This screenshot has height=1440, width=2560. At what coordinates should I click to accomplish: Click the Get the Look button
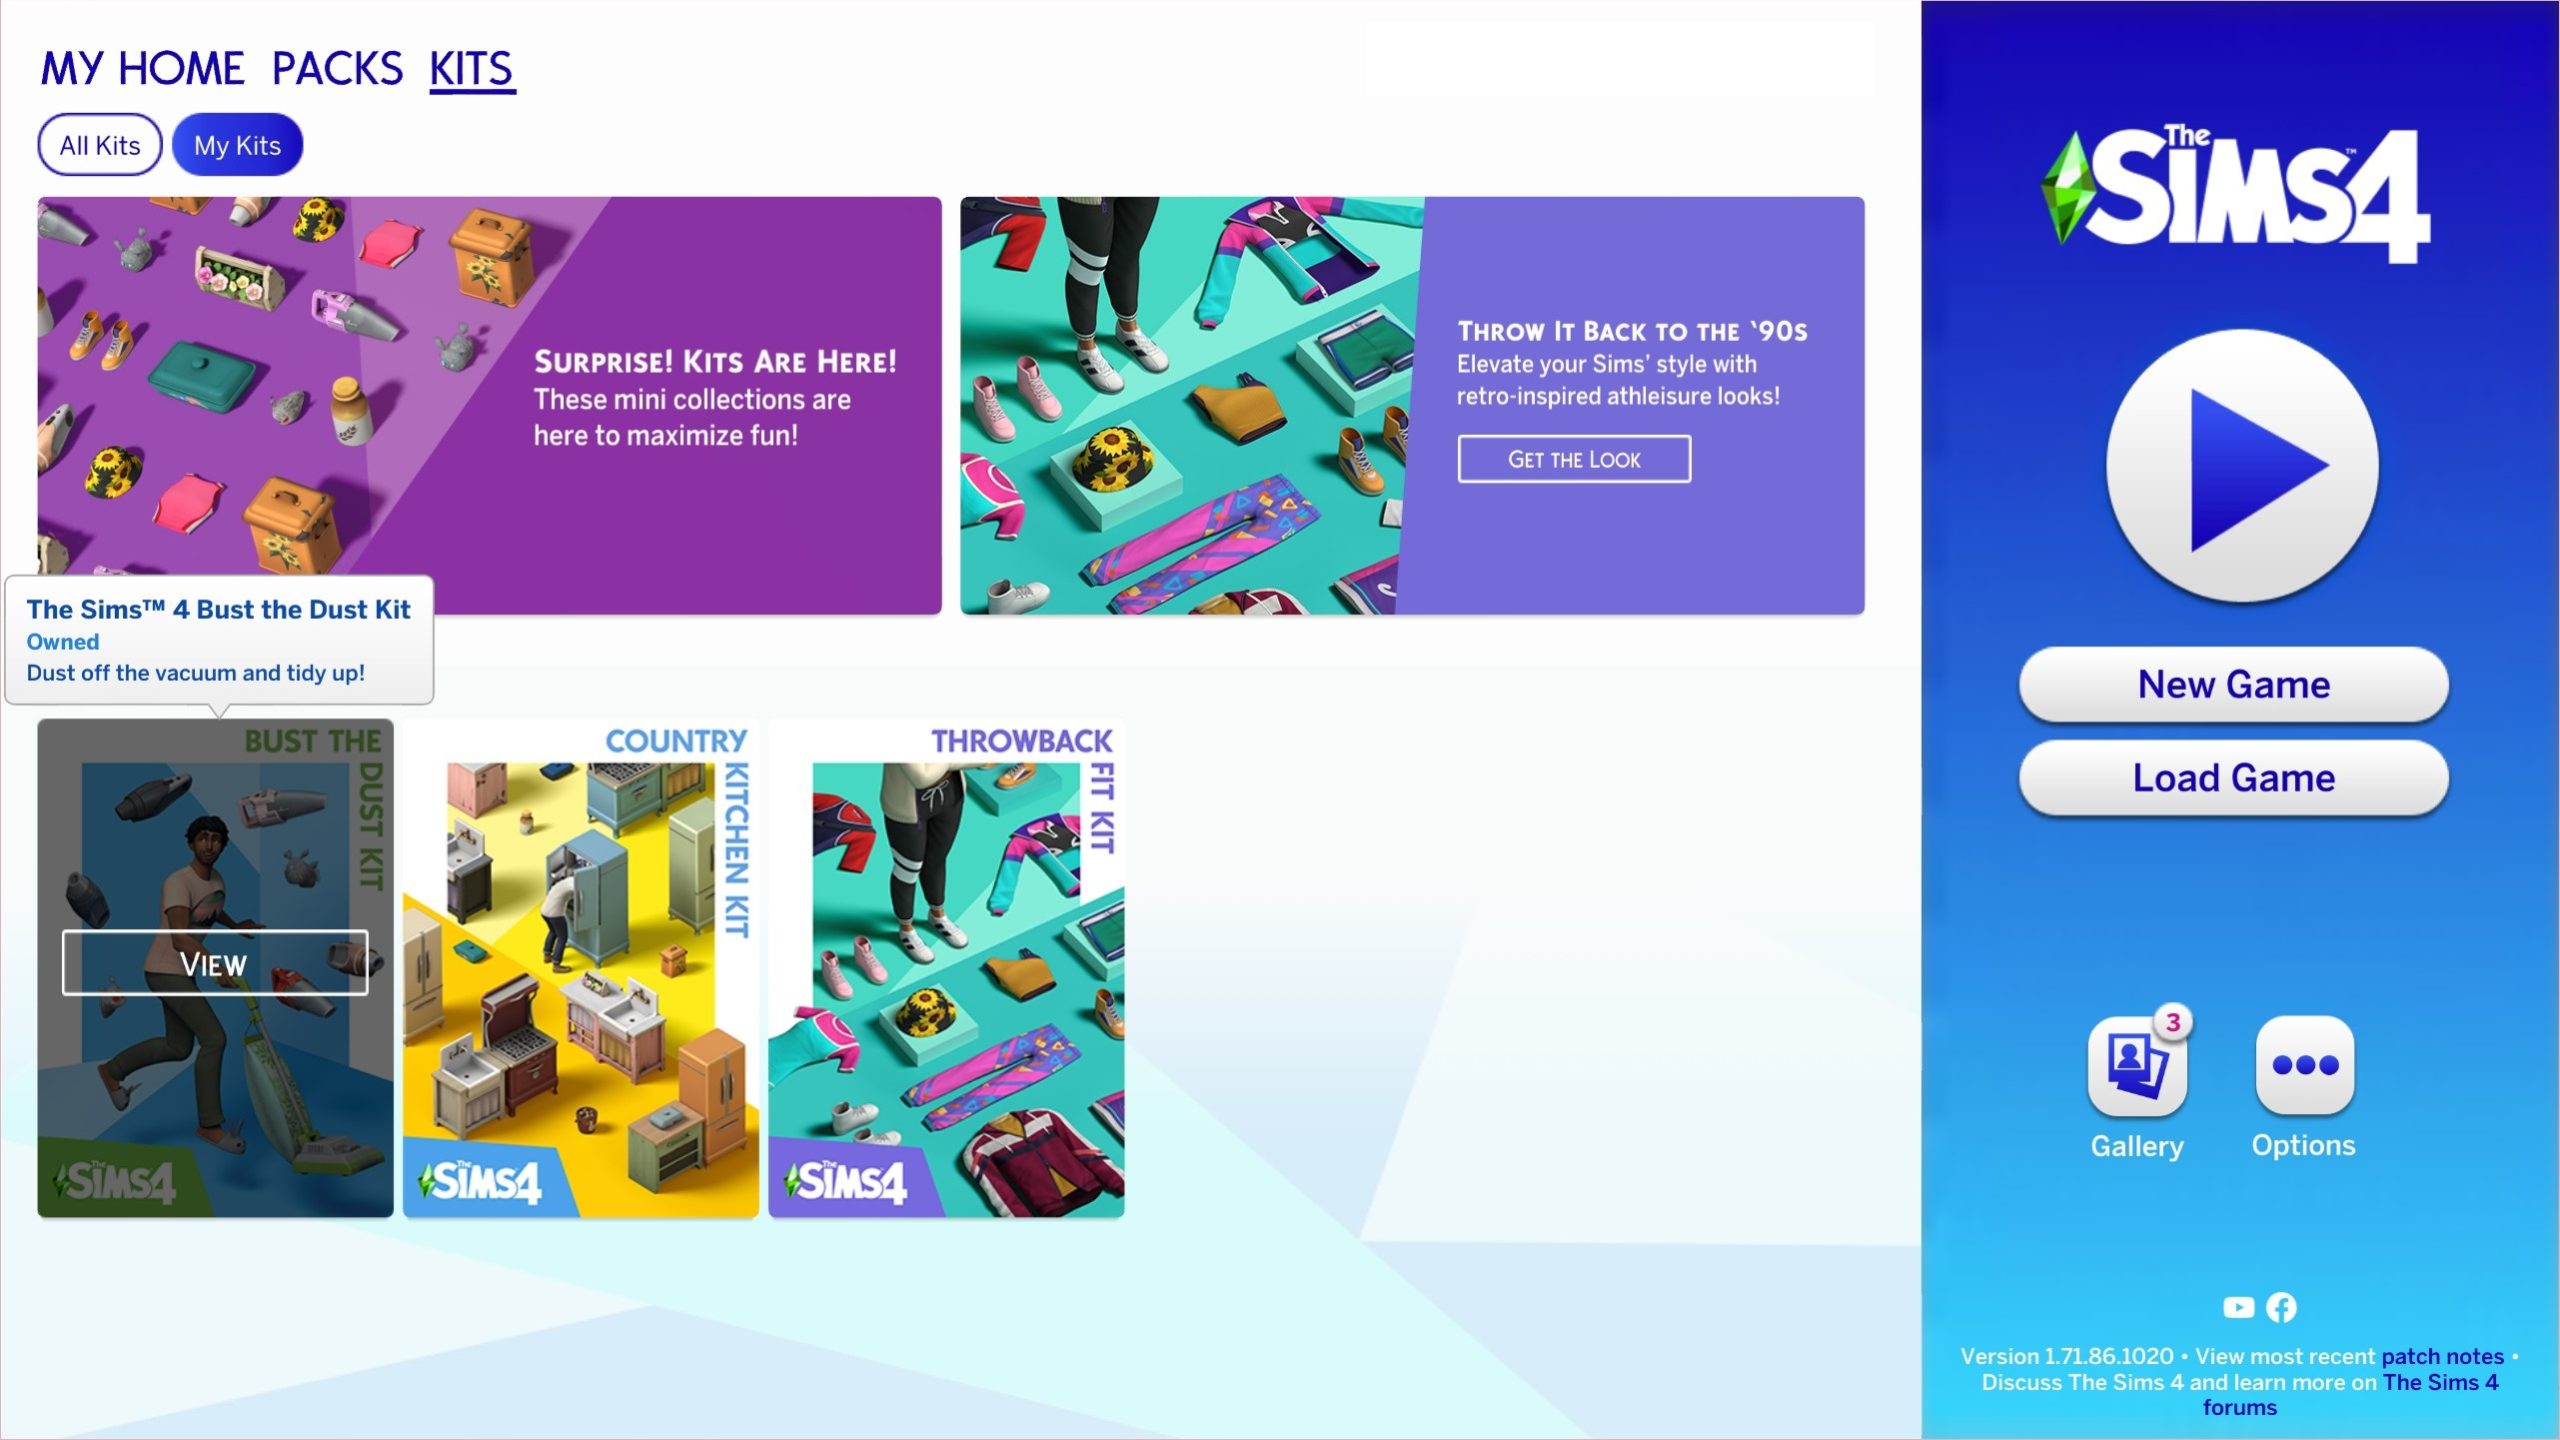coord(1573,459)
